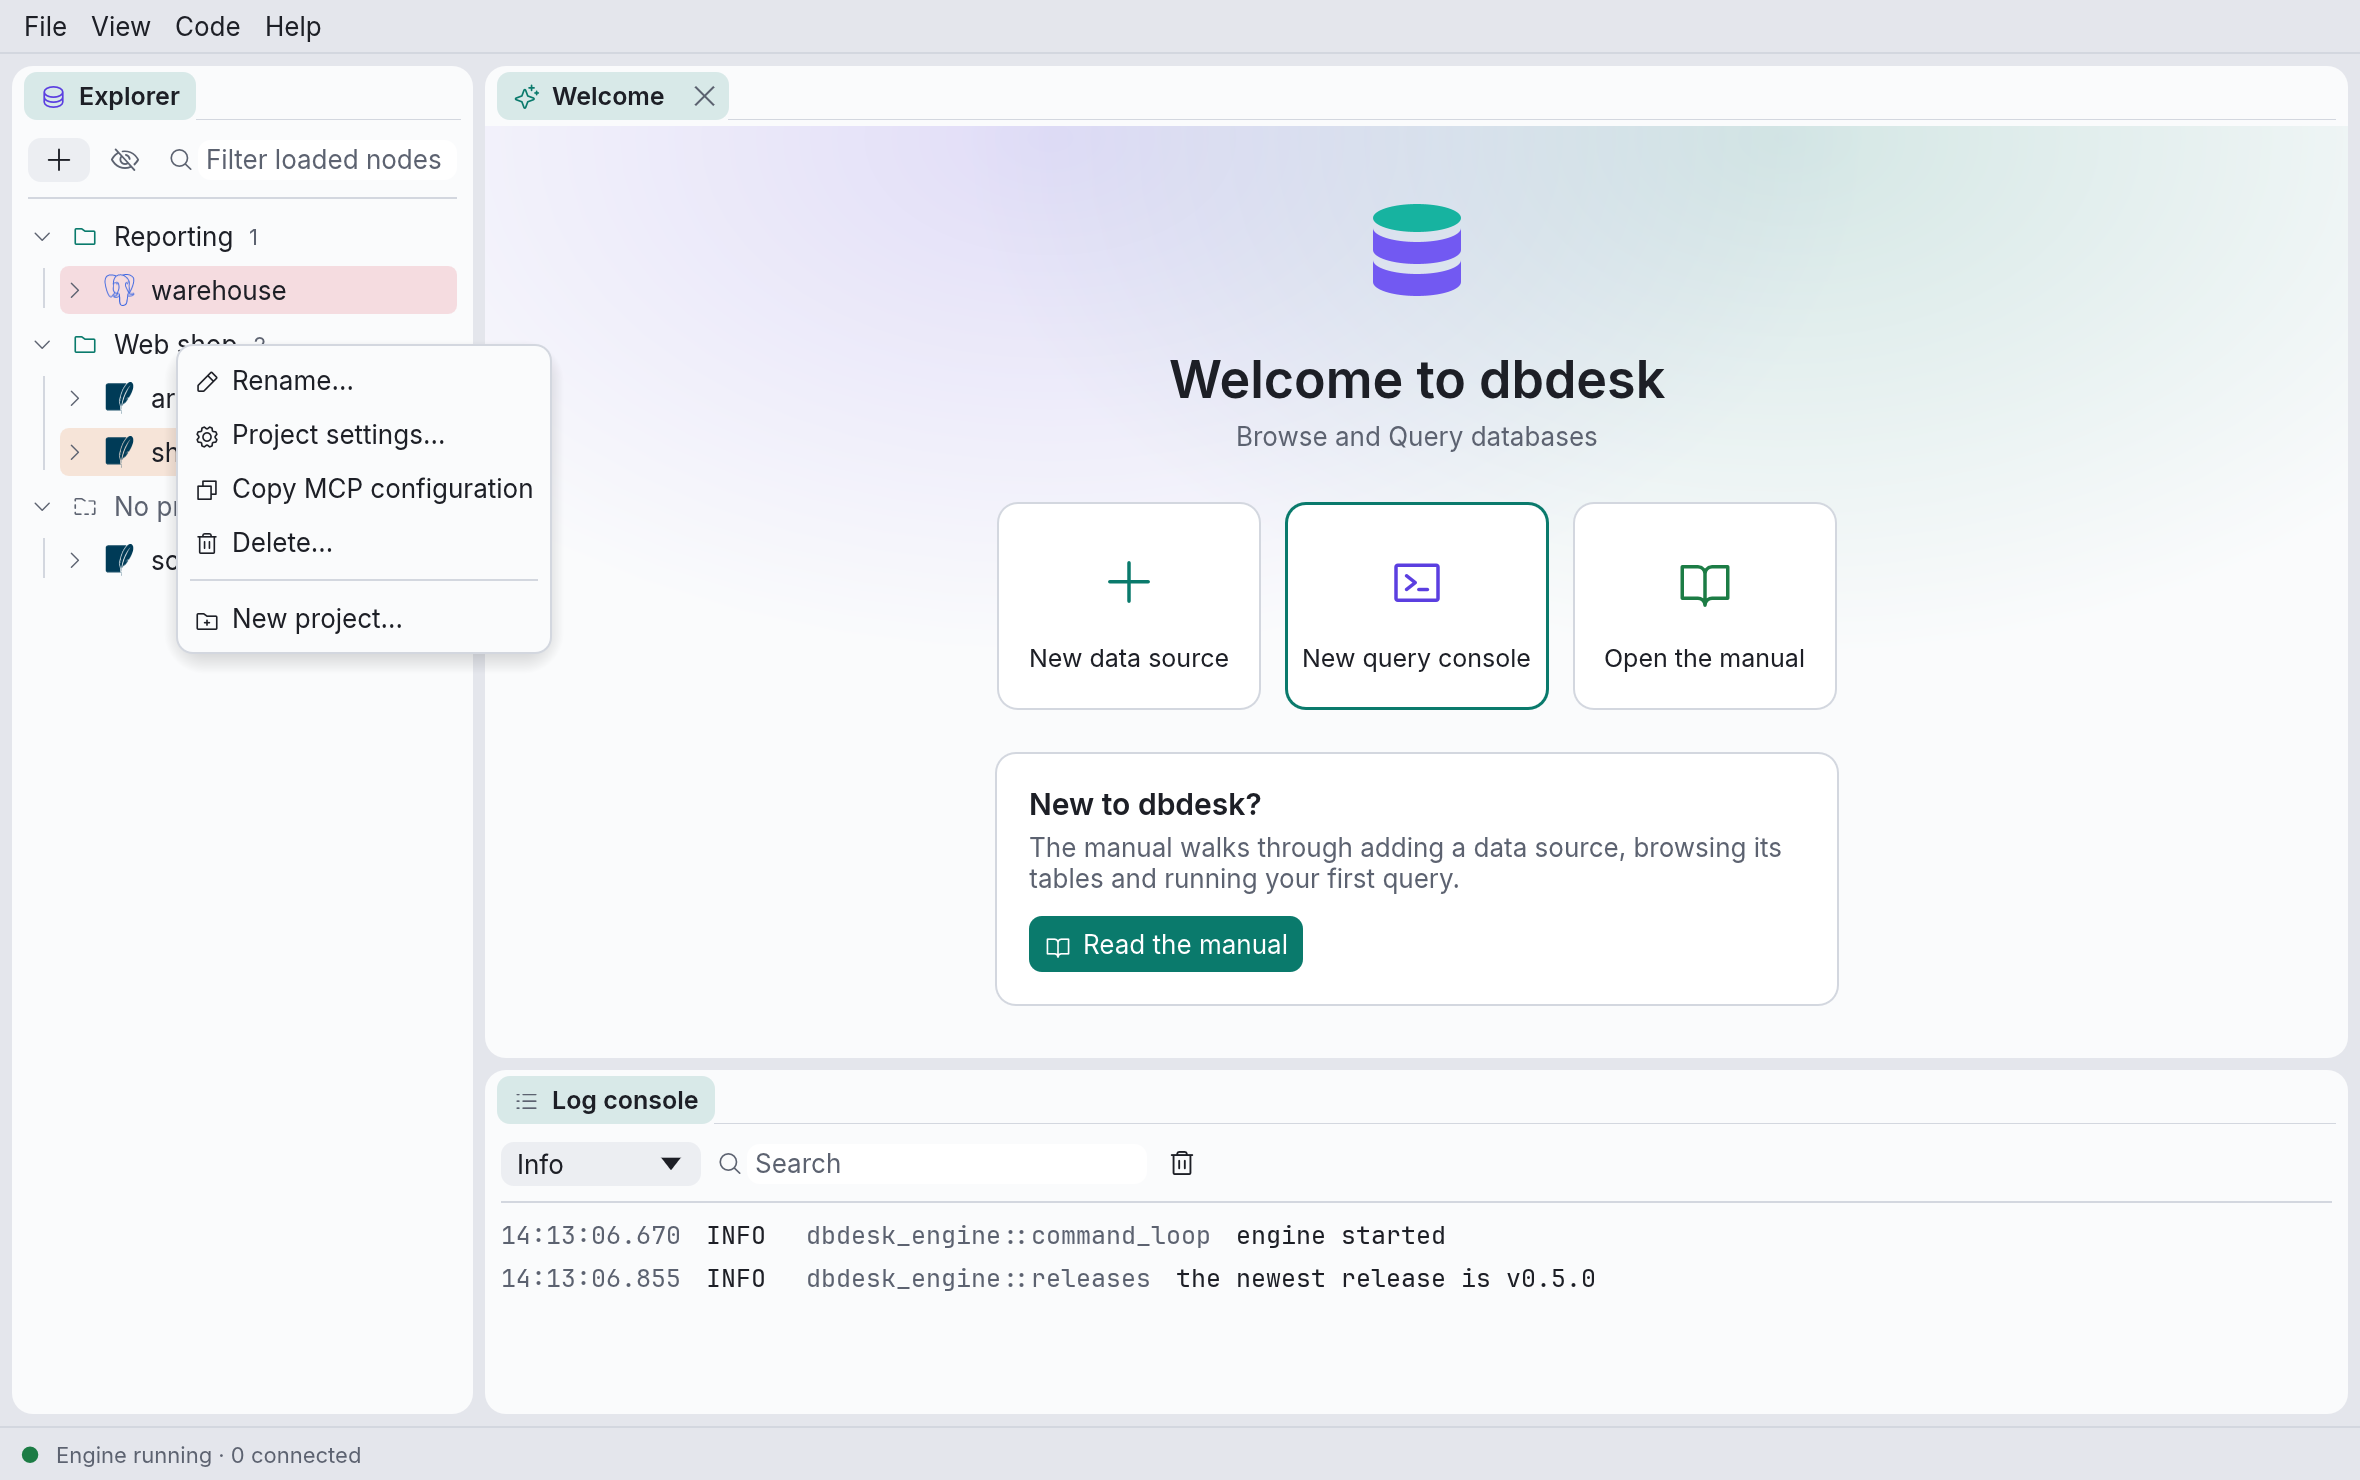The height and width of the screenshot is (1480, 2360).
Task: Open the Code menu
Action: (207, 27)
